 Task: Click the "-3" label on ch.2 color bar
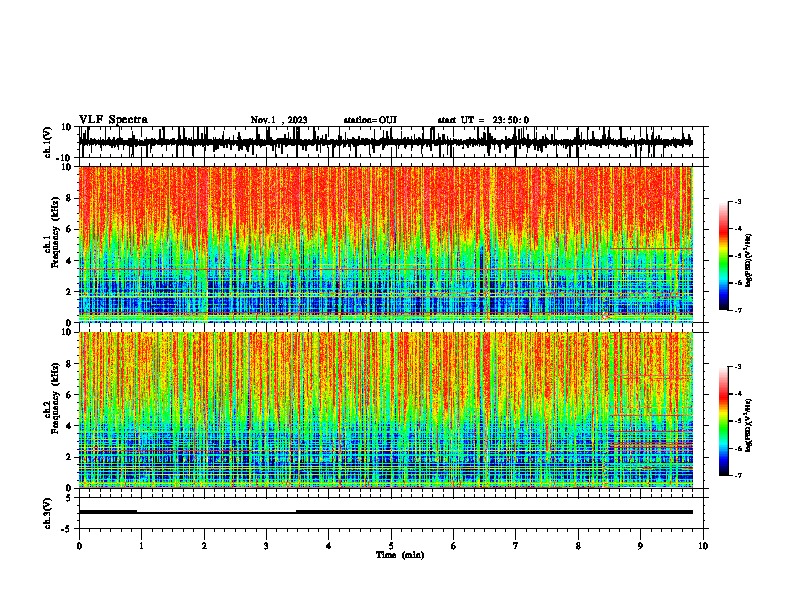point(737,367)
